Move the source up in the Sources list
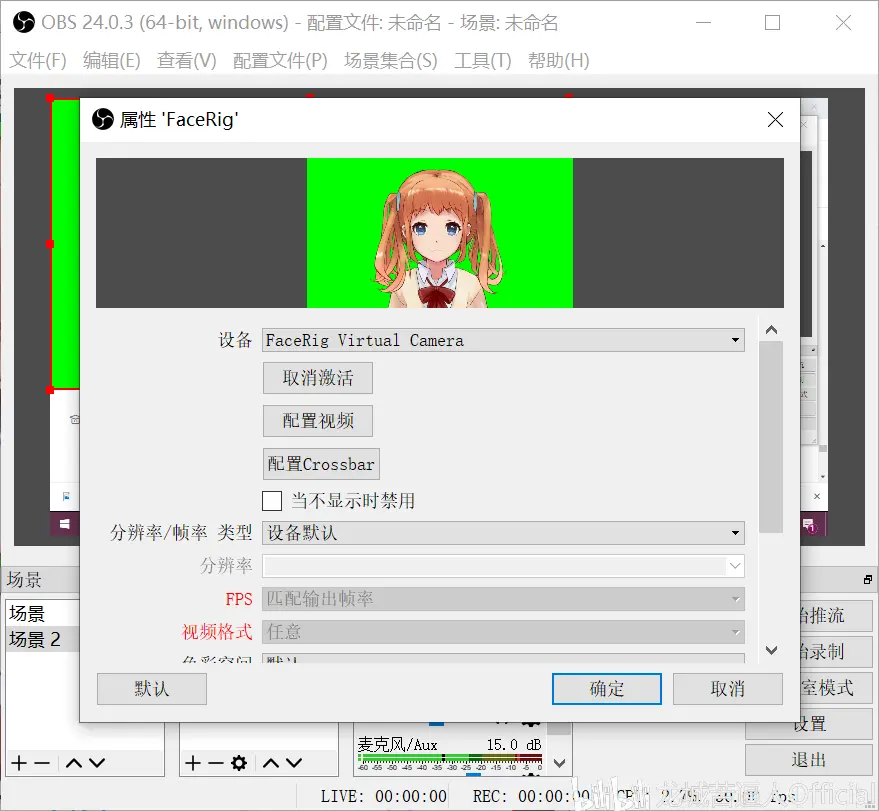This screenshot has width=879, height=811. (x=271, y=763)
